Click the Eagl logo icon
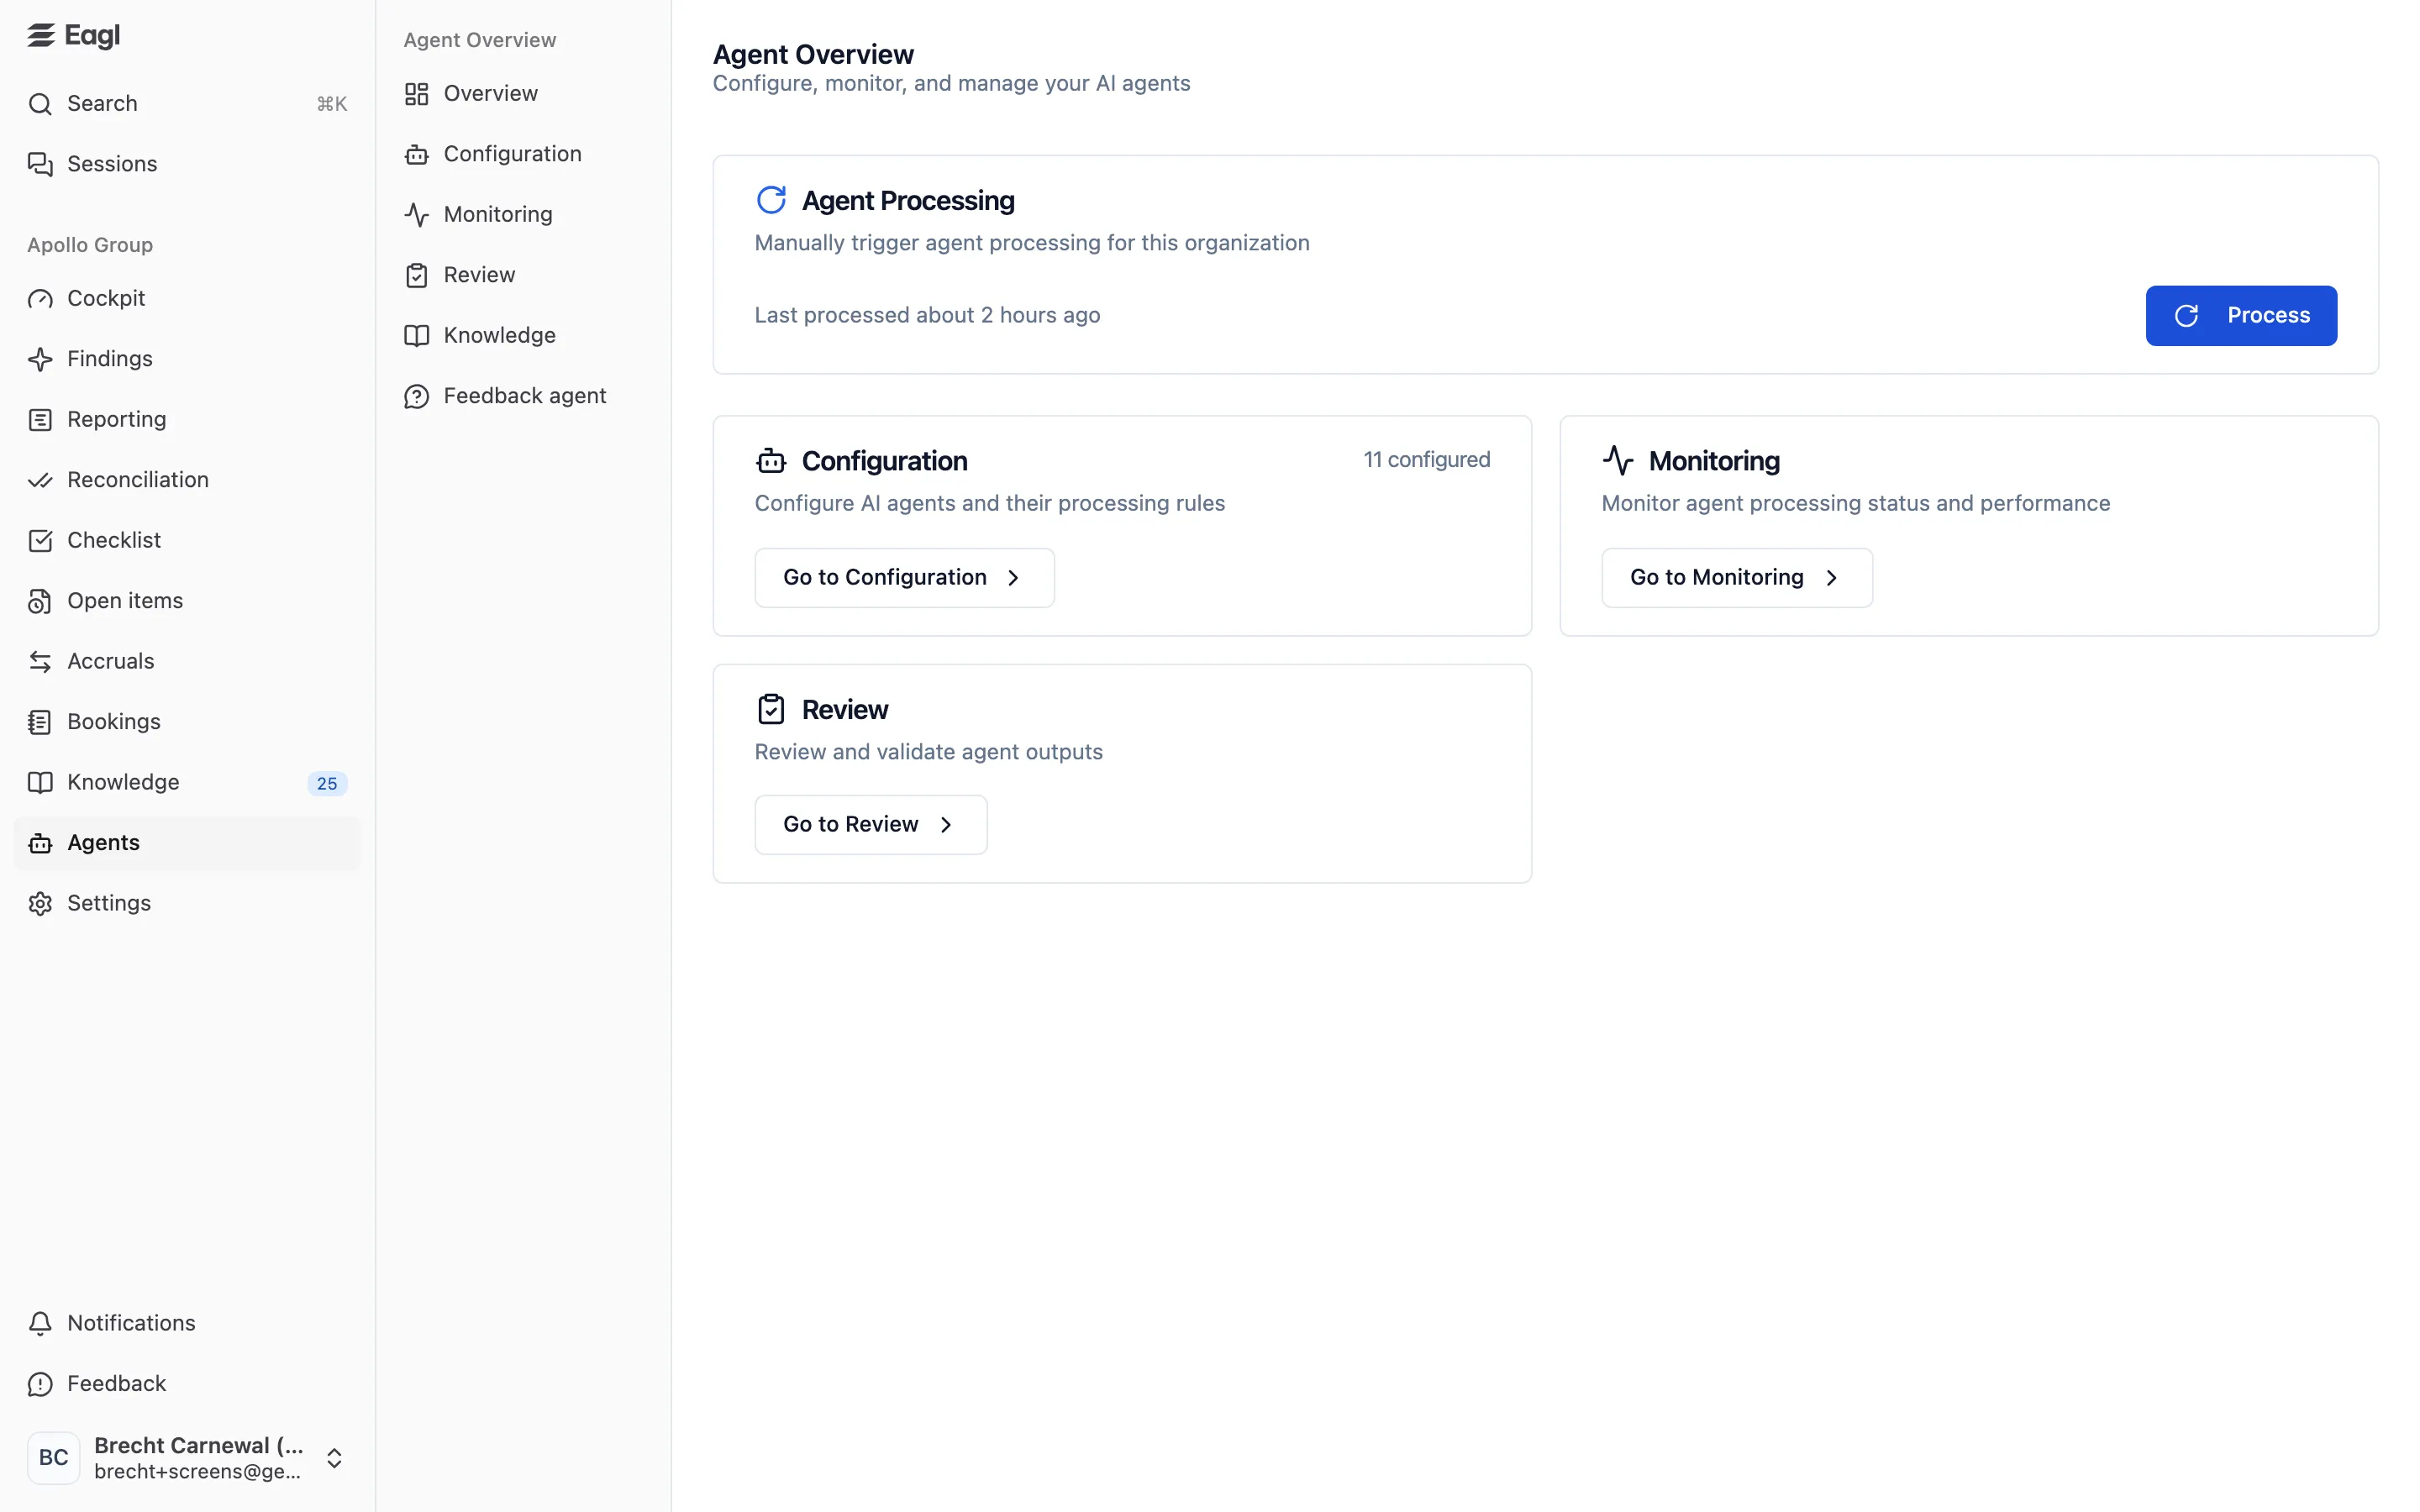The image size is (2420, 1512). (x=41, y=35)
